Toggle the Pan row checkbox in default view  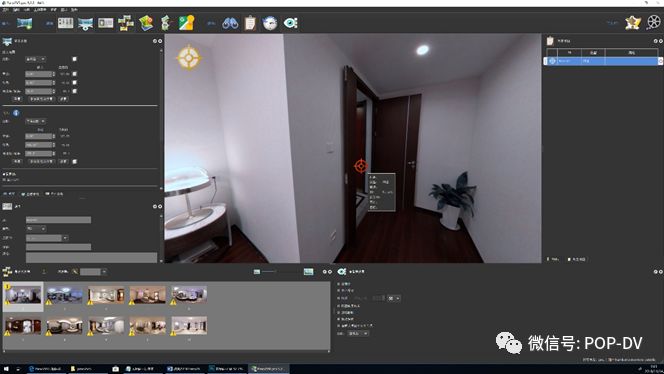[75, 74]
